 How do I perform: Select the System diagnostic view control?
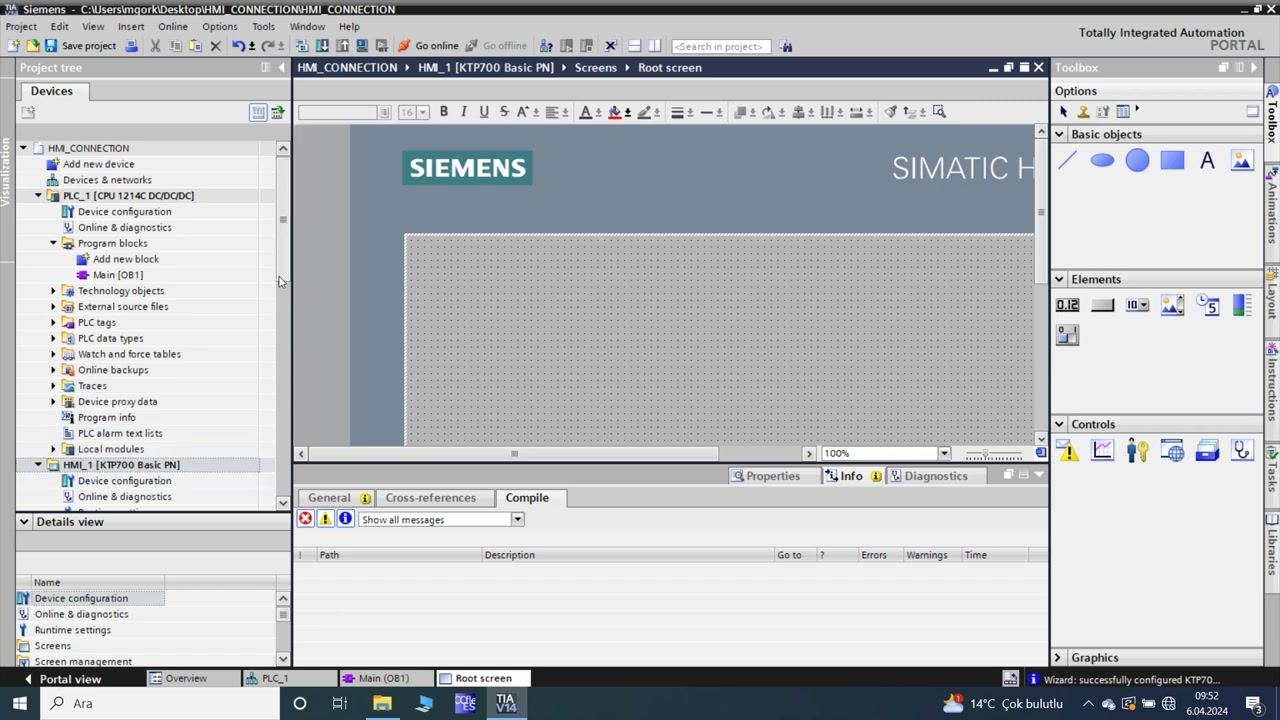[x=1242, y=451]
